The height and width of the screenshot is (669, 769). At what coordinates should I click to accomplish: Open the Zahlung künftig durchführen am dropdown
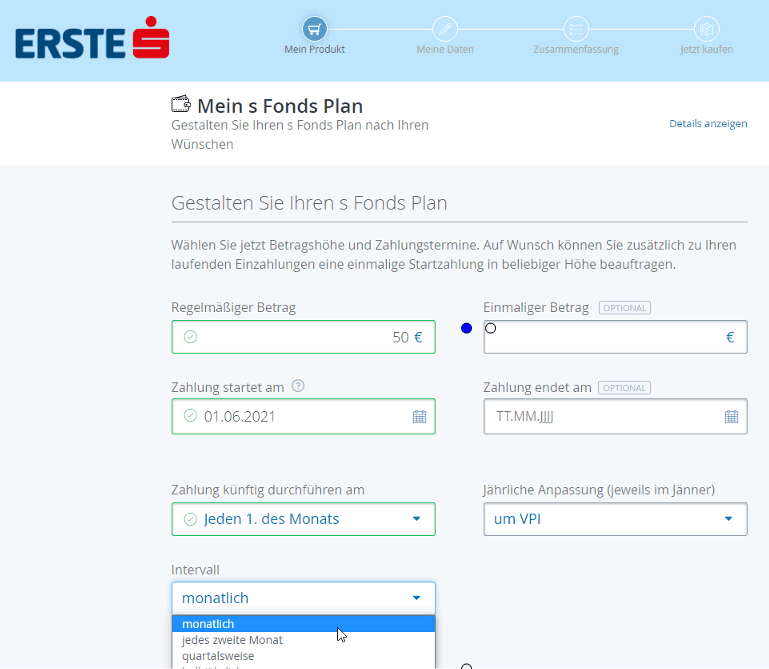304,519
